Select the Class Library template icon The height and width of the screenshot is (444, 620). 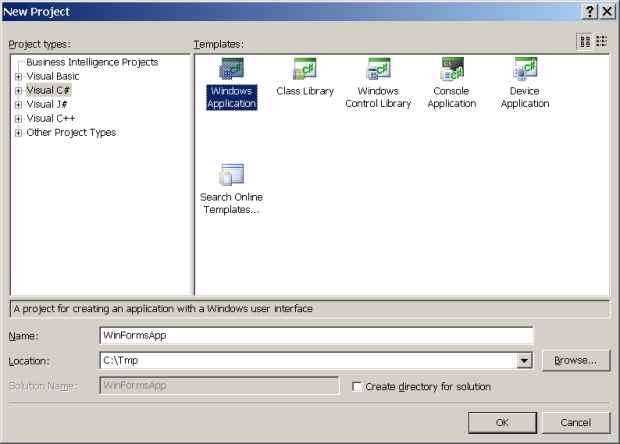[x=304, y=71]
